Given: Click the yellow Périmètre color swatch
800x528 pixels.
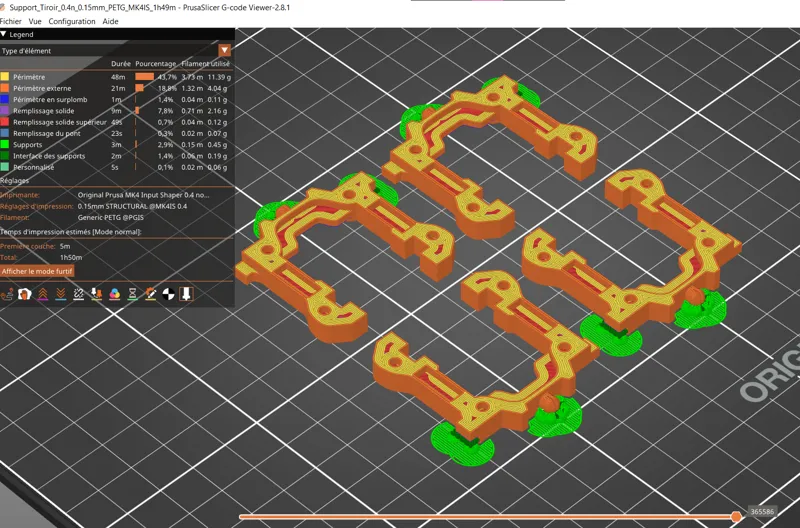Looking at the screenshot, I should tap(5, 77).
